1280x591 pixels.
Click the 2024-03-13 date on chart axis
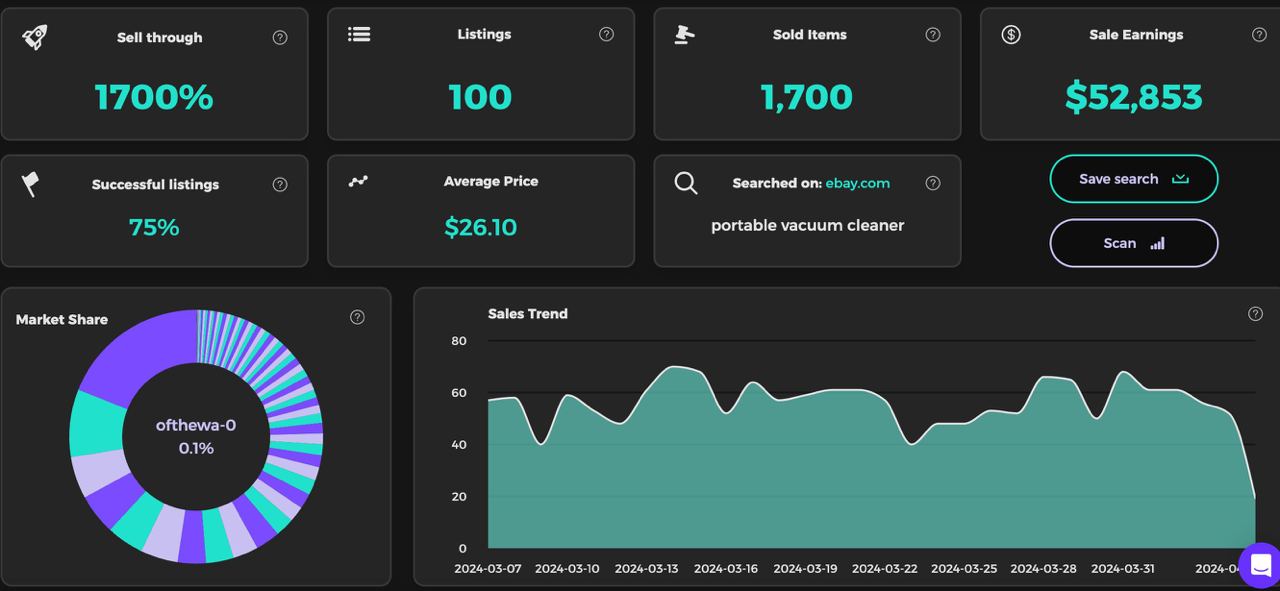pyautogui.click(x=646, y=568)
